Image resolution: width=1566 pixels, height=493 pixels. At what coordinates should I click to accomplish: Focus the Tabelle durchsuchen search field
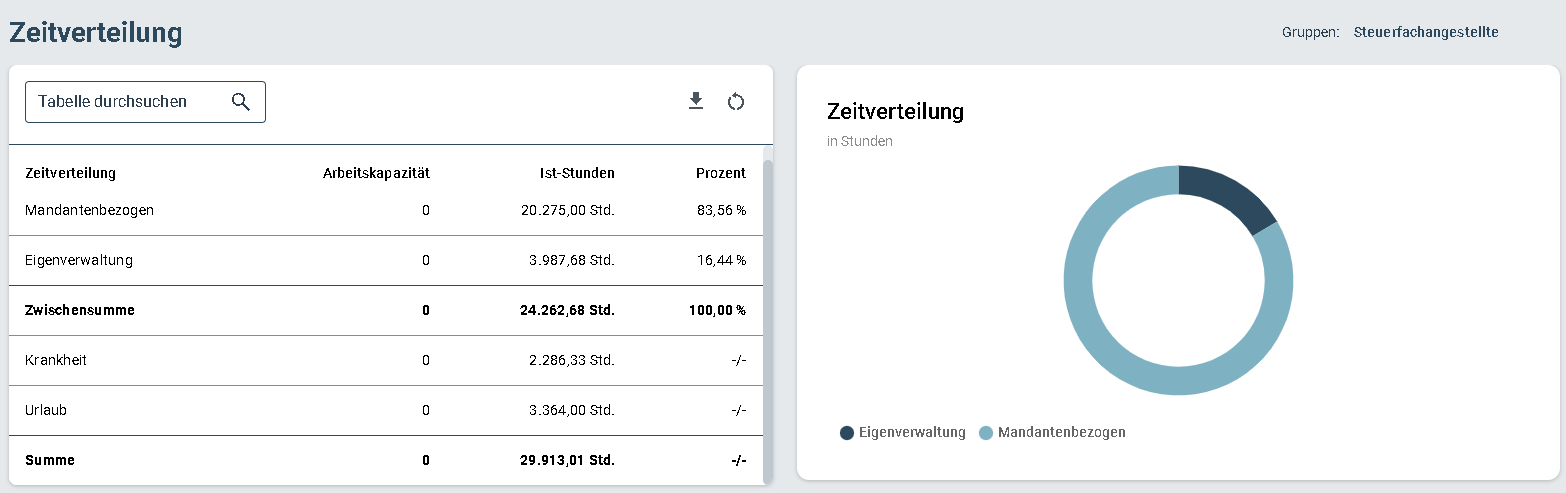145,102
